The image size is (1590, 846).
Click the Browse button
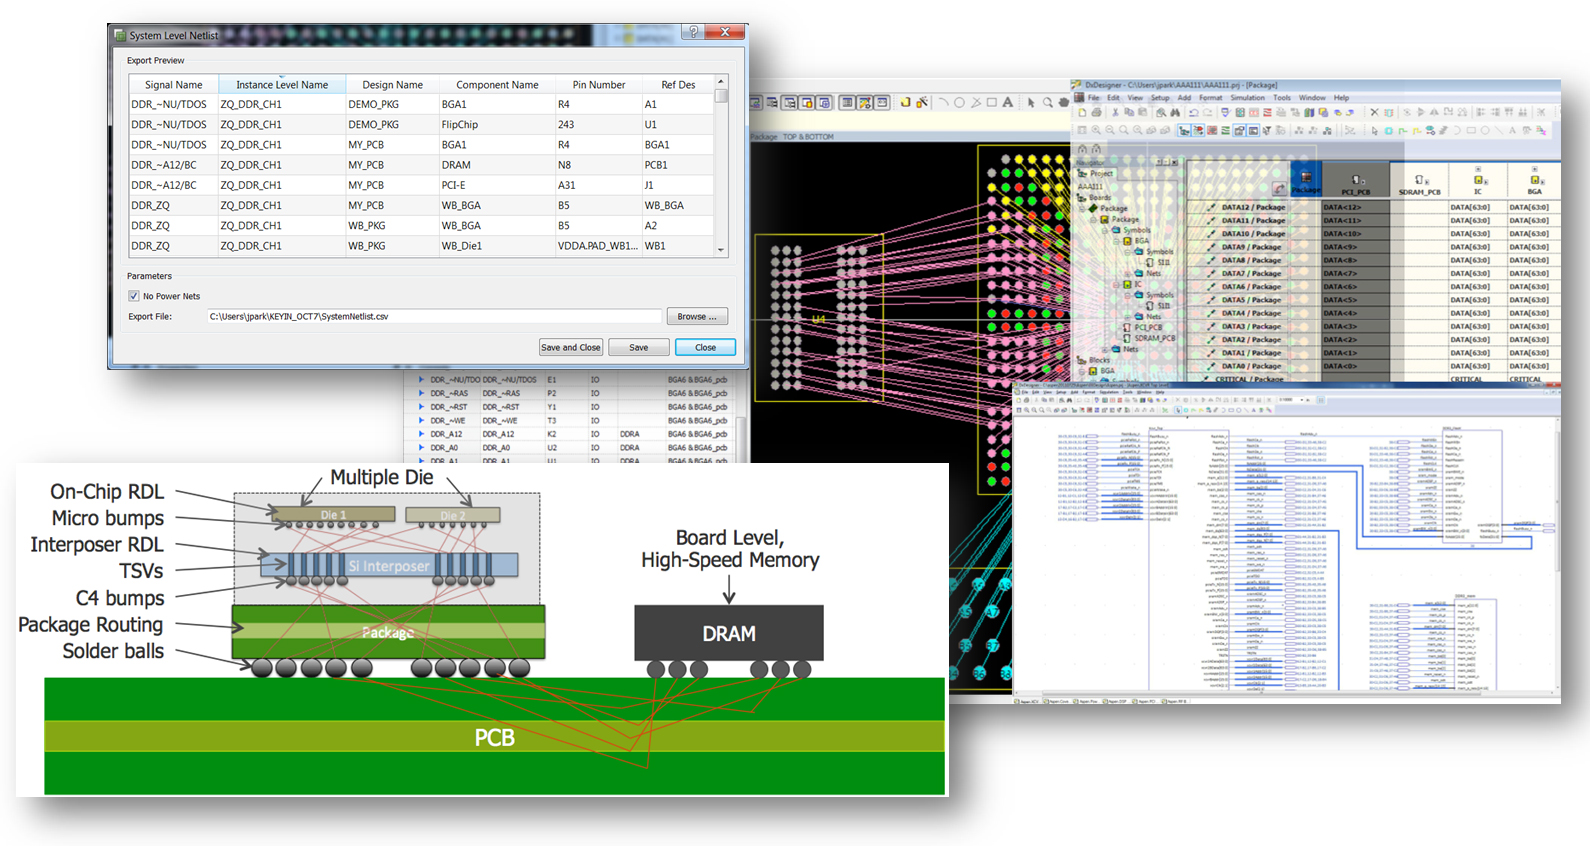click(x=696, y=316)
